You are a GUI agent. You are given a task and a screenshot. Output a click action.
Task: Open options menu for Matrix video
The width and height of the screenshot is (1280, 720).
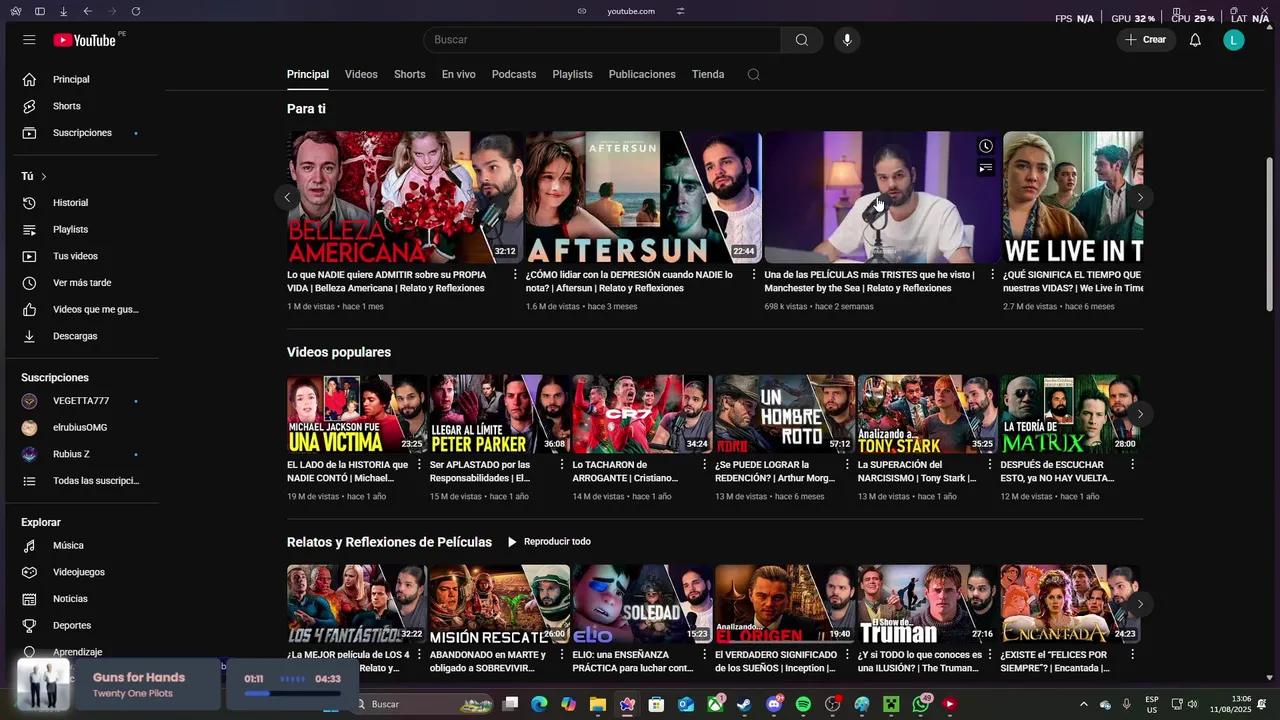[1133, 464]
